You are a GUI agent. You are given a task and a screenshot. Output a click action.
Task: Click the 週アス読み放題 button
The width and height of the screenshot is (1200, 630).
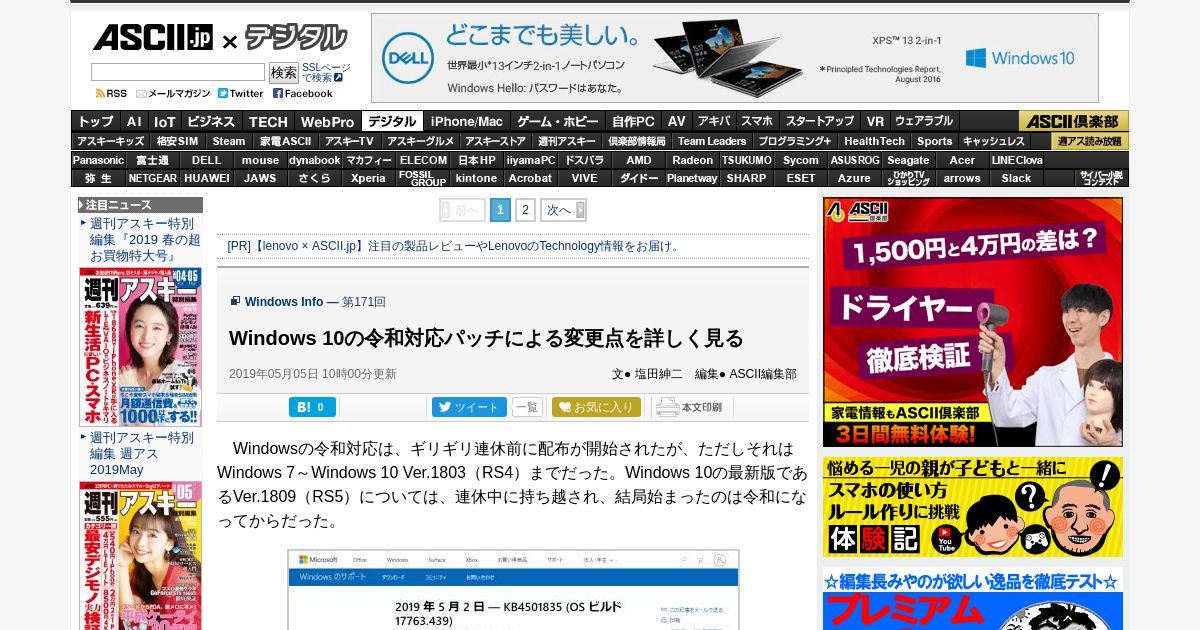pyautogui.click(x=1090, y=141)
